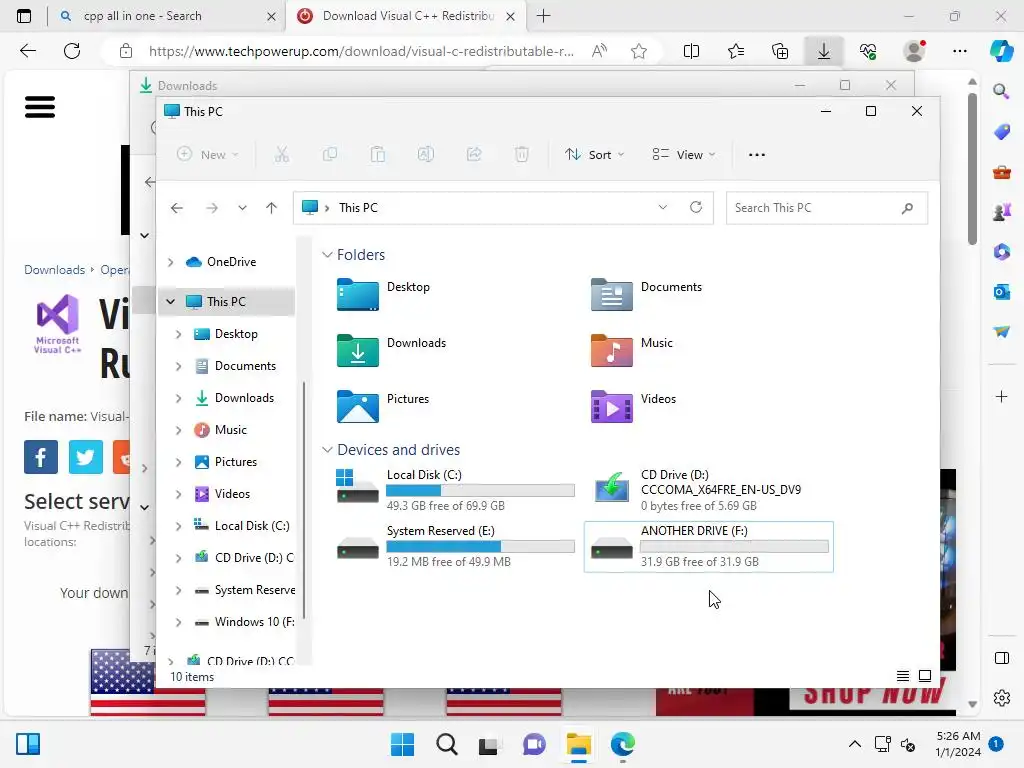Image resolution: width=1024 pixels, height=768 pixels.
Task: Select Local Disk (C:) drive
Action: coord(455,490)
